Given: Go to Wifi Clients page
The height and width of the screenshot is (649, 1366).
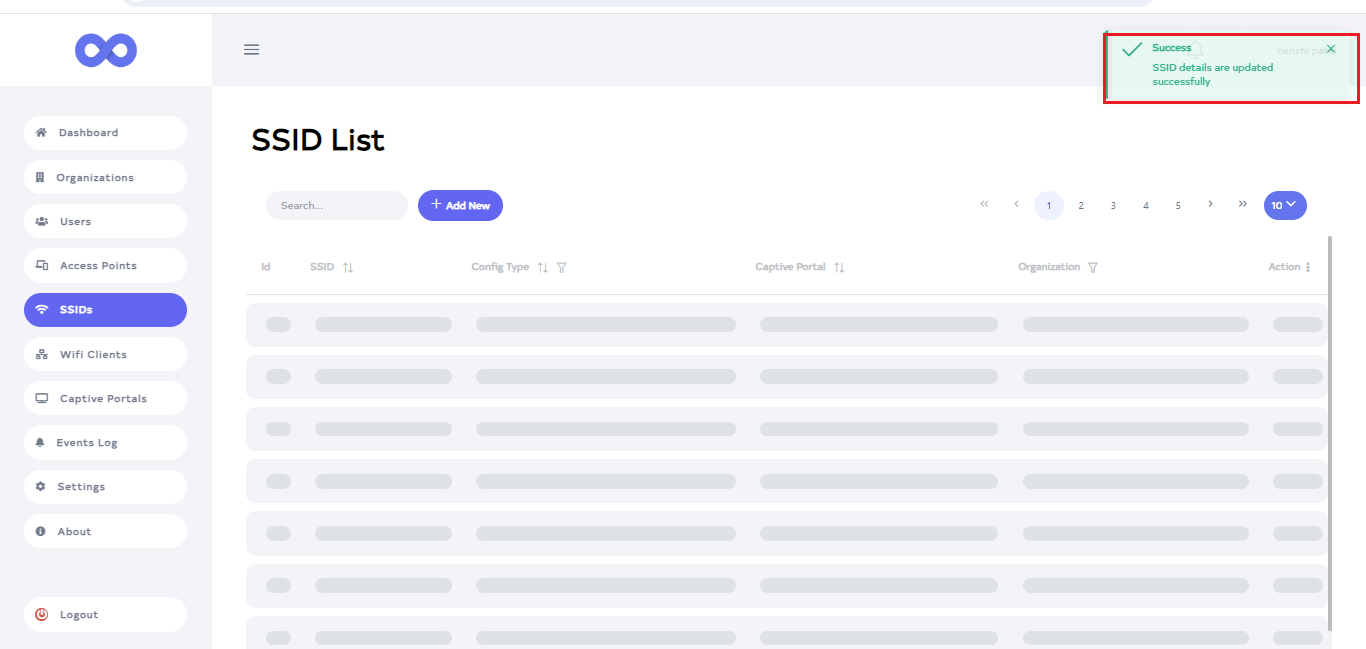Looking at the screenshot, I should pyautogui.click(x=105, y=355).
